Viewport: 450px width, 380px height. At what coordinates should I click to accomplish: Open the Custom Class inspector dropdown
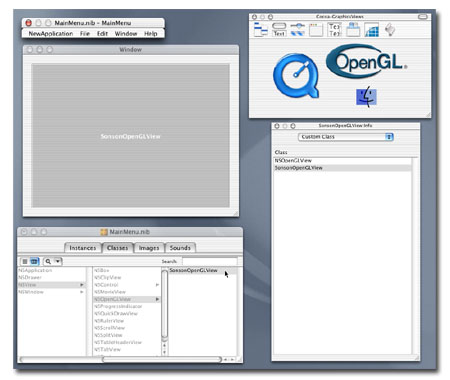pos(346,137)
